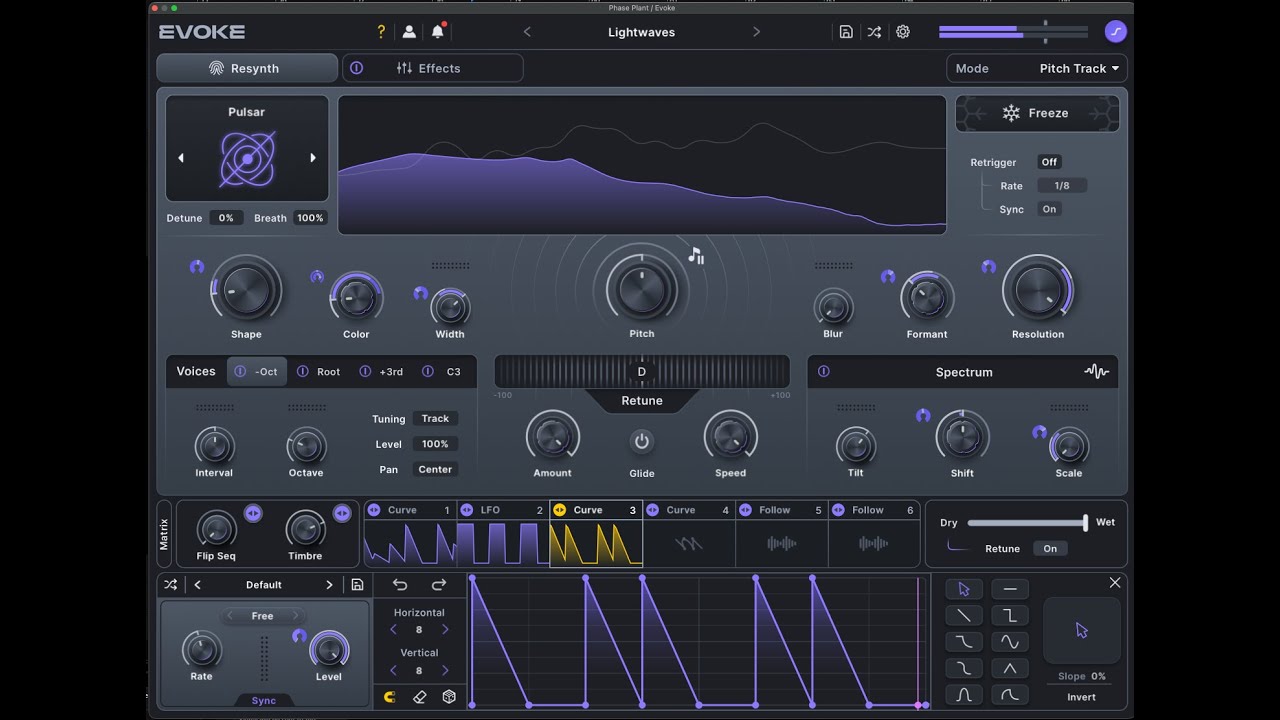Randomize the preset with the top shuffle icon
1280x720 pixels.
pyautogui.click(x=874, y=32)
